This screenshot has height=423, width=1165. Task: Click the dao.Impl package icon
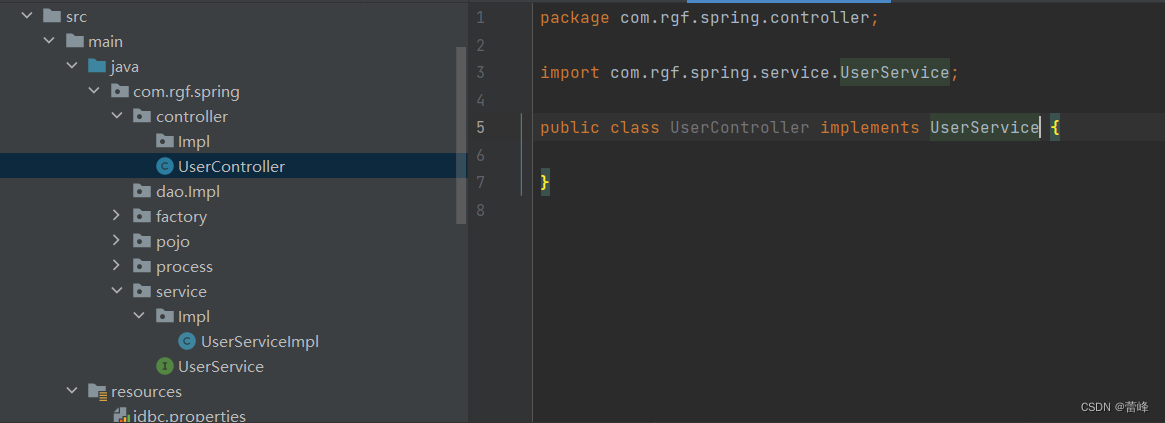pyautogui.click(x=142, y=192)
